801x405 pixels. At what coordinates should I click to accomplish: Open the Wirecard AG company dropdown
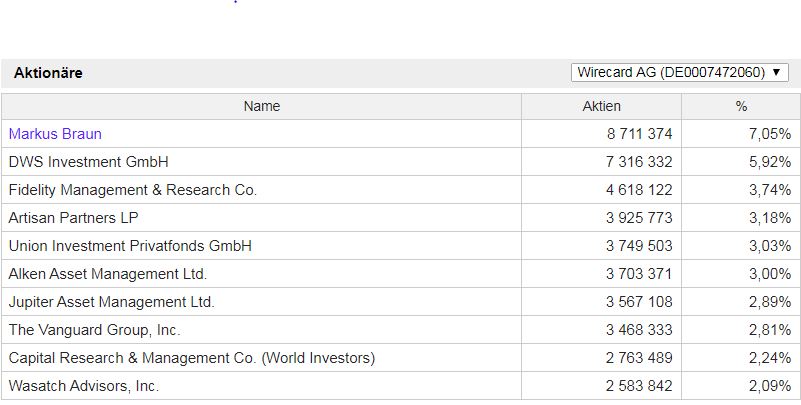[679, 73]
